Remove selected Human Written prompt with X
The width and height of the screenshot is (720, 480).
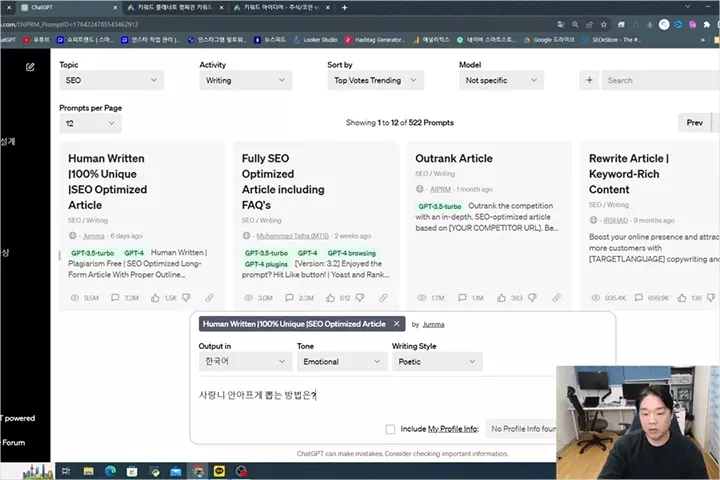(x=396, y=324)
